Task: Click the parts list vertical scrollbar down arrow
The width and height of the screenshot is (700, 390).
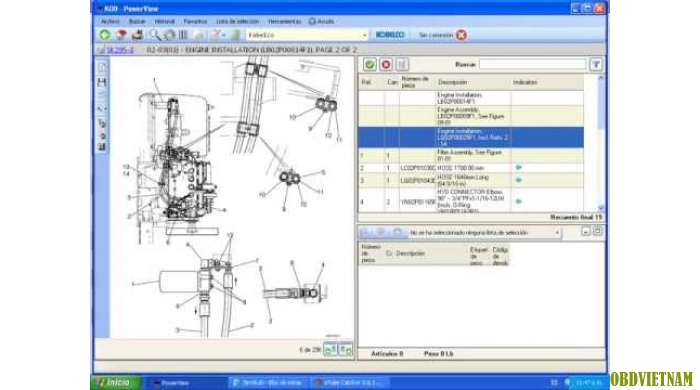Action: 600,208
